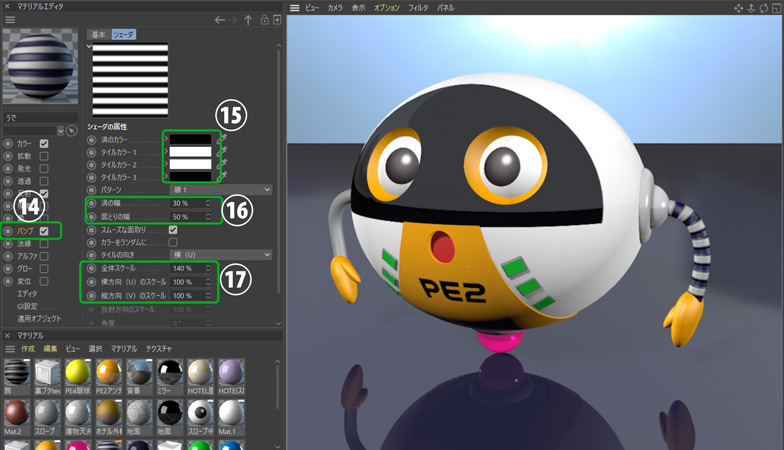Click the lock icon in Material Editor
Screen dimensions: 784x450
[x=263, y=19]
